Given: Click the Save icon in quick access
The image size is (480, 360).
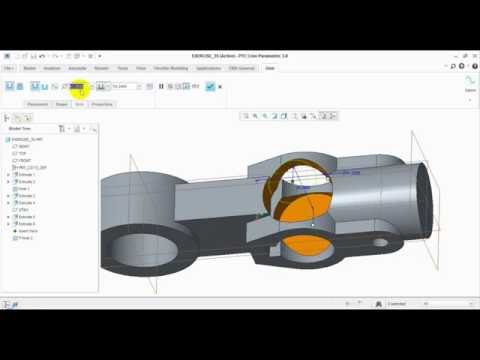Looking at the screenshot, I should pos(34,56).
